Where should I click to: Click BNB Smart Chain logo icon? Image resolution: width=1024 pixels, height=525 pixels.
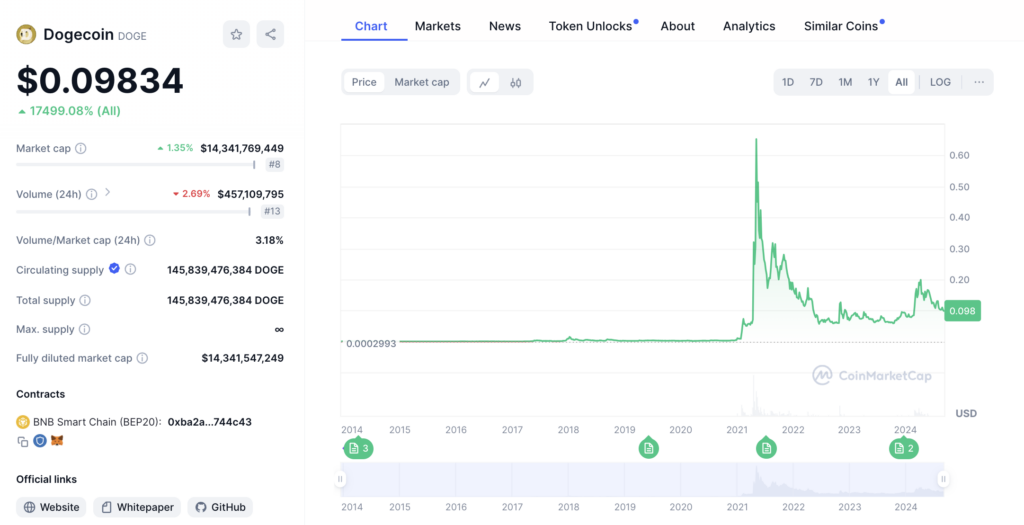tap(23, 422)
